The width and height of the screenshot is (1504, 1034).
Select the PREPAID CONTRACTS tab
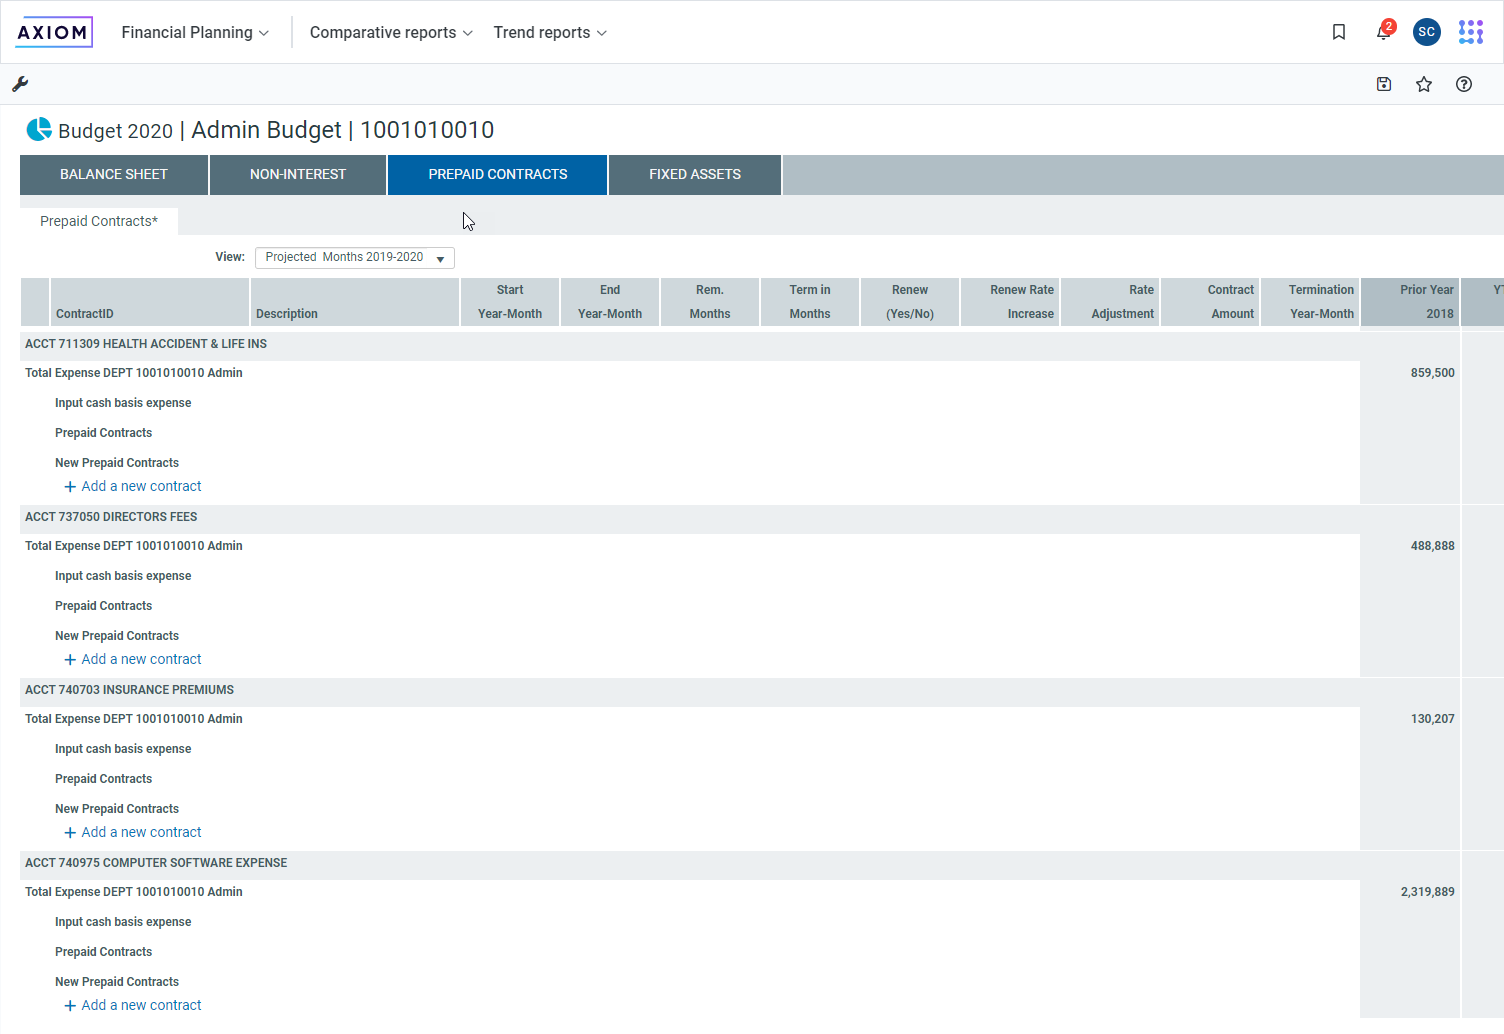[x=498, y=175]
